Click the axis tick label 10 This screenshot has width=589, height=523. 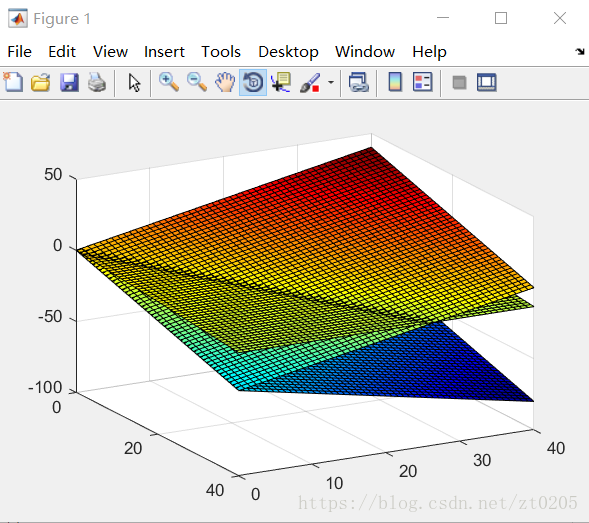(x=334, y=484)
